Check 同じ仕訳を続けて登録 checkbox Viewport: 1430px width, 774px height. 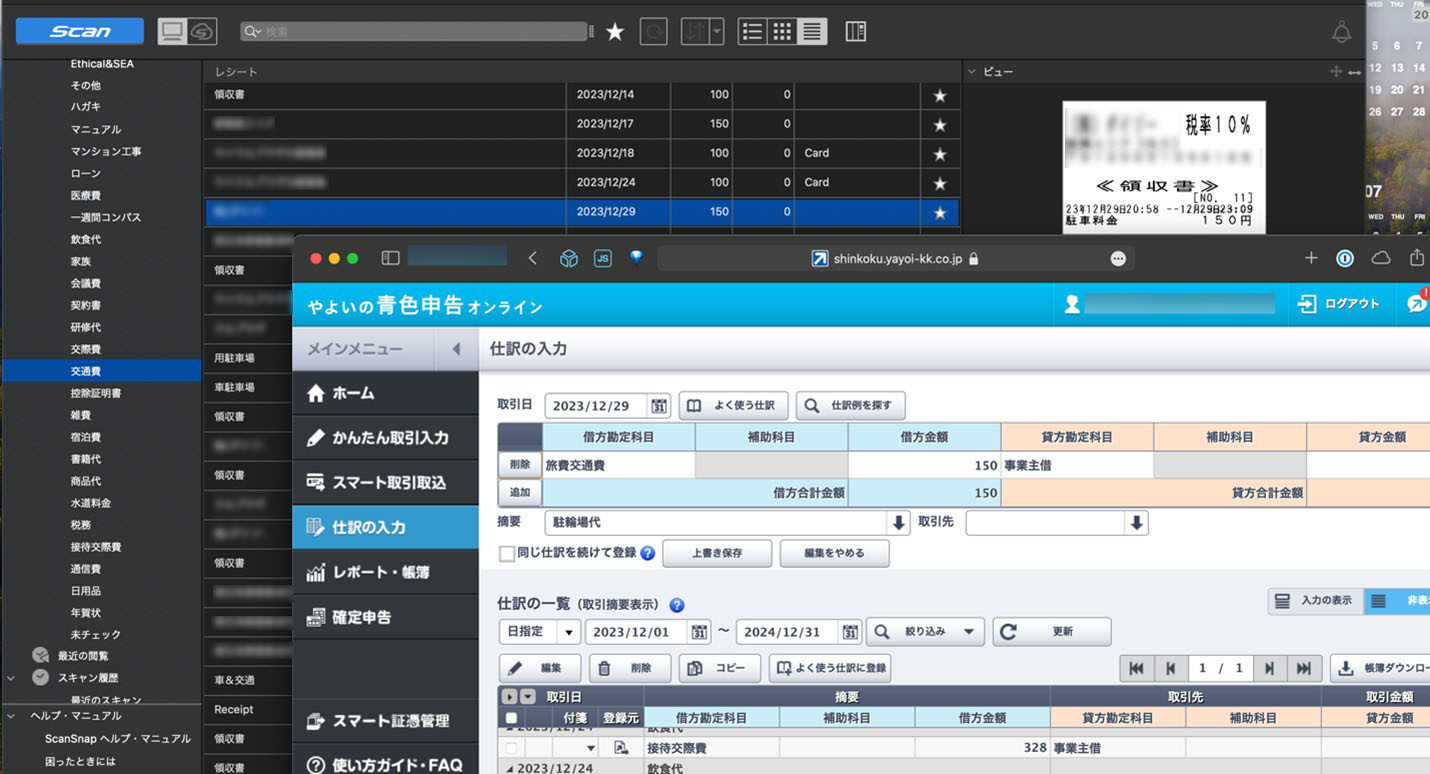click(507, 553)
